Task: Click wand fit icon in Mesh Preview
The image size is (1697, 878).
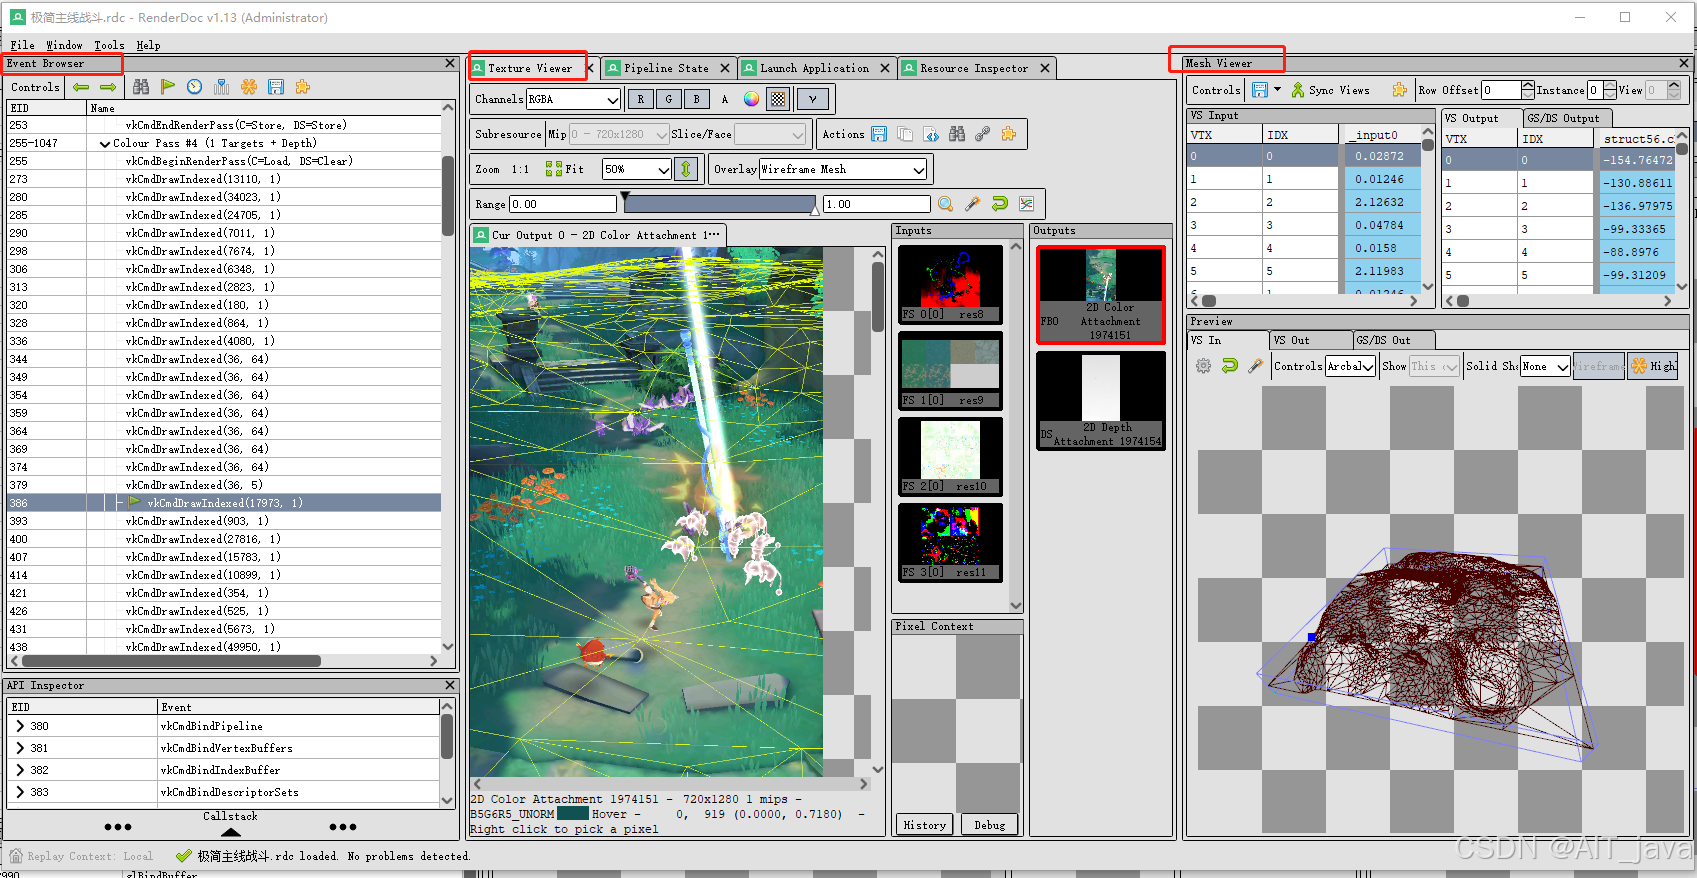Action: (x=1256, y=366)
